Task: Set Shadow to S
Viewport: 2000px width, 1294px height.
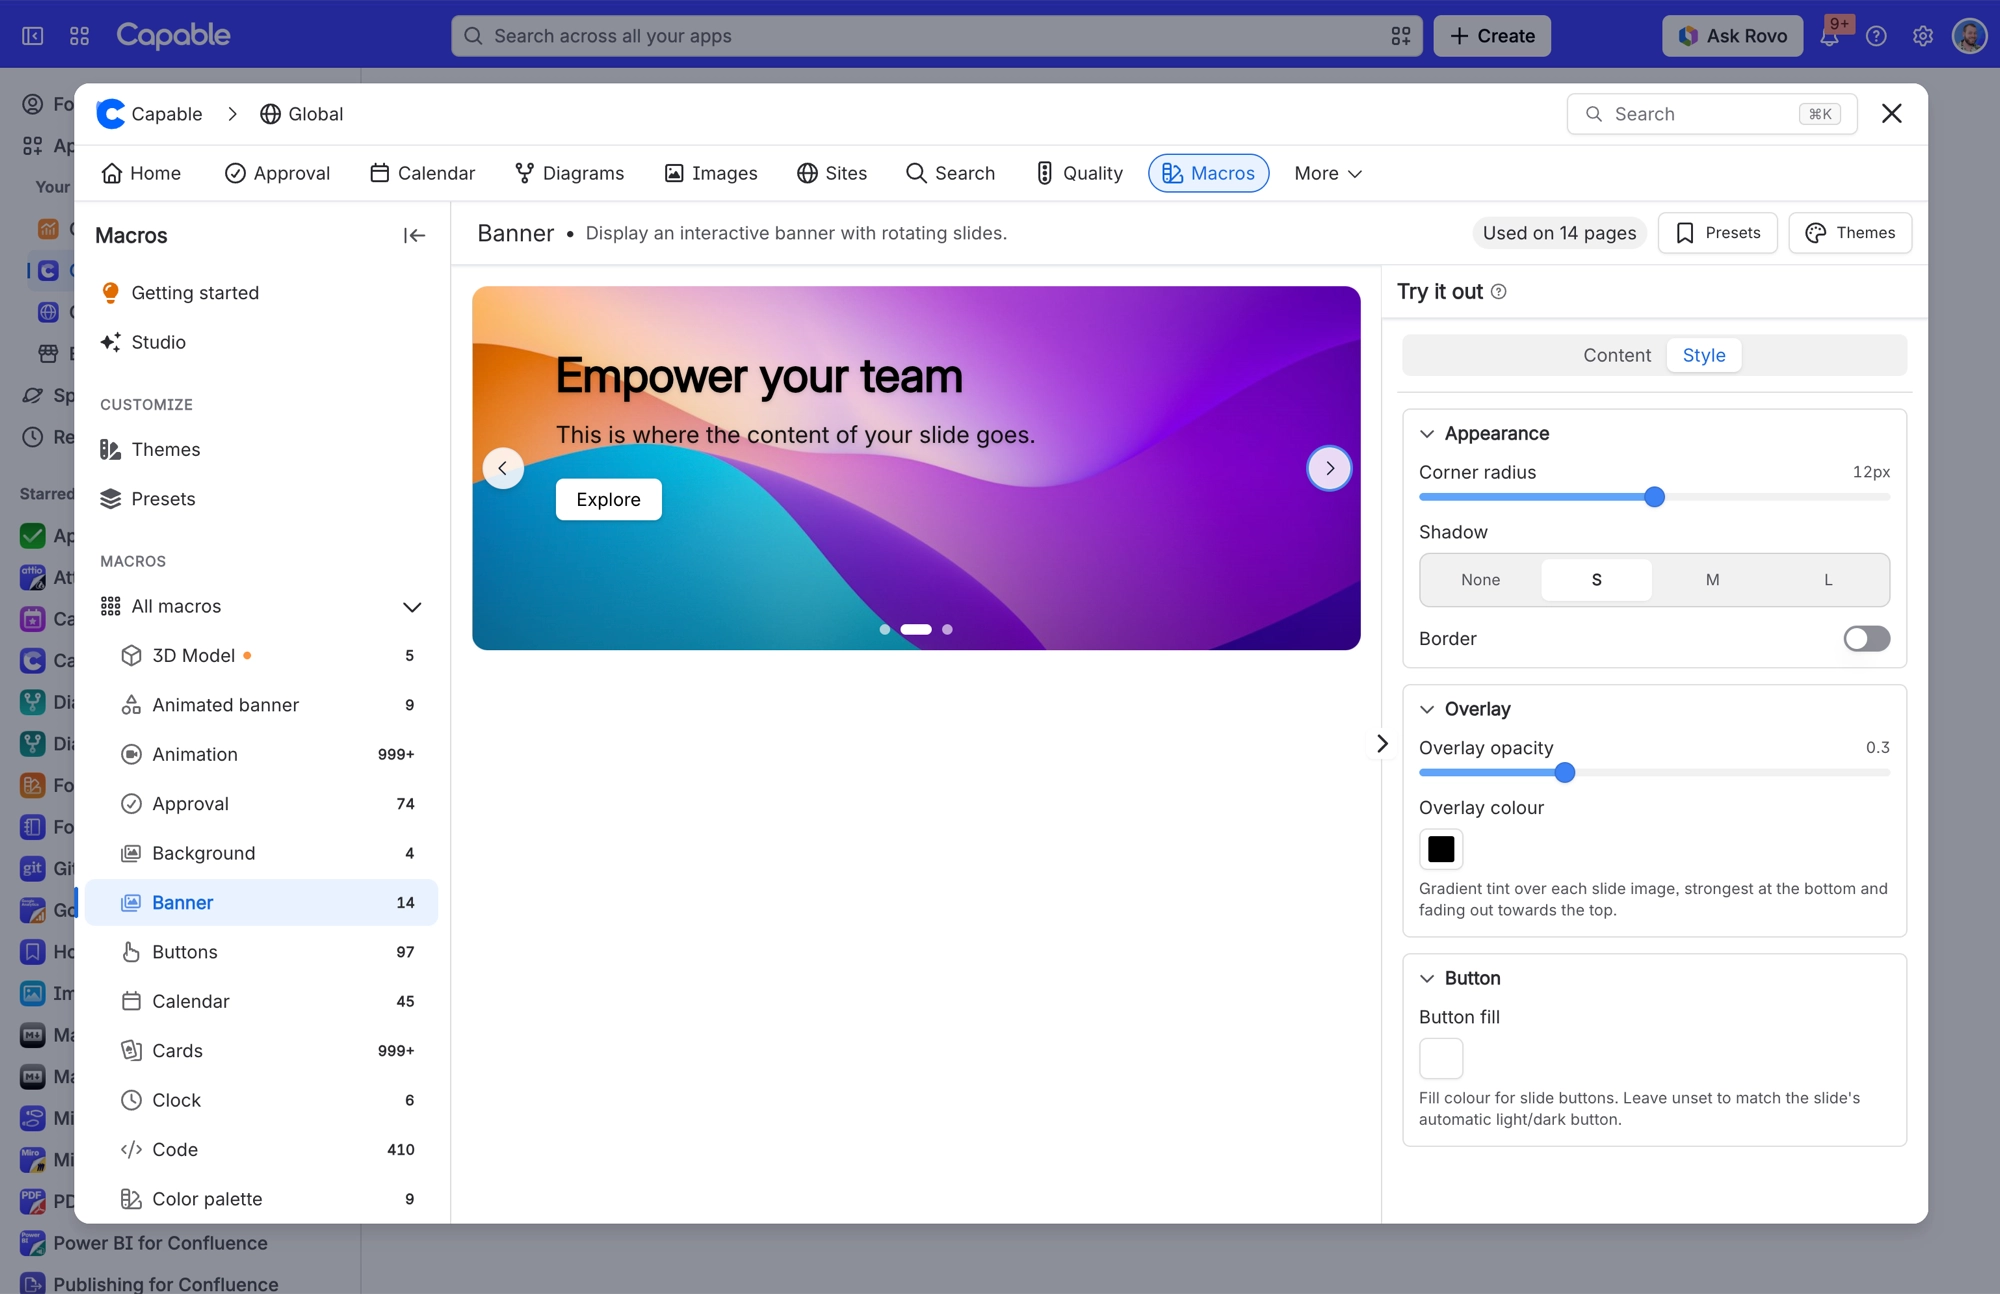Action: click(1596, 580)
